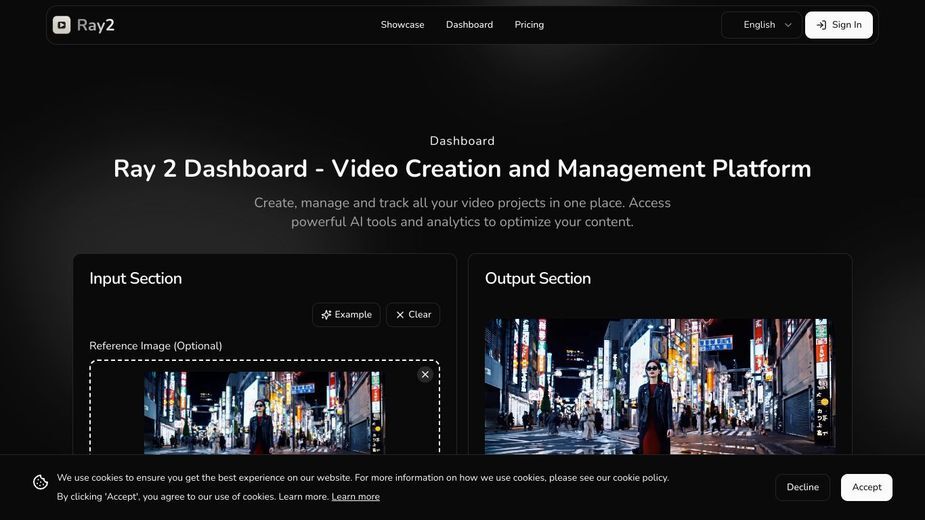Expand the English language chevron

point(788,25)
